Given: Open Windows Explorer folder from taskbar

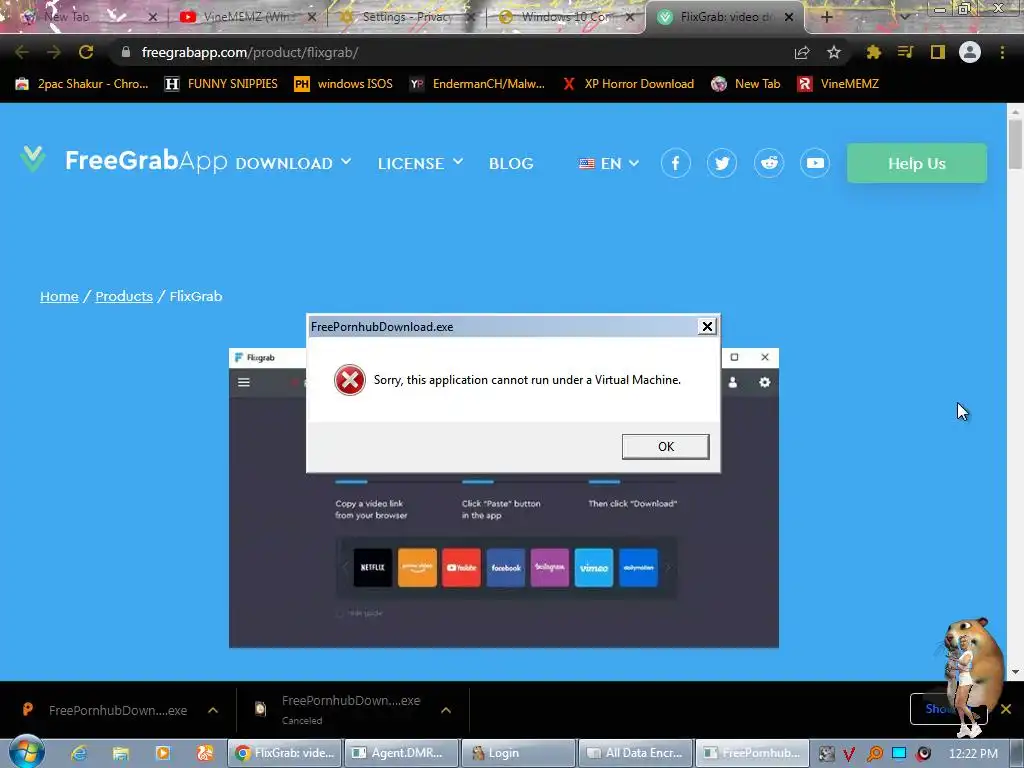Looking at the screenshot, I should 121,753.
